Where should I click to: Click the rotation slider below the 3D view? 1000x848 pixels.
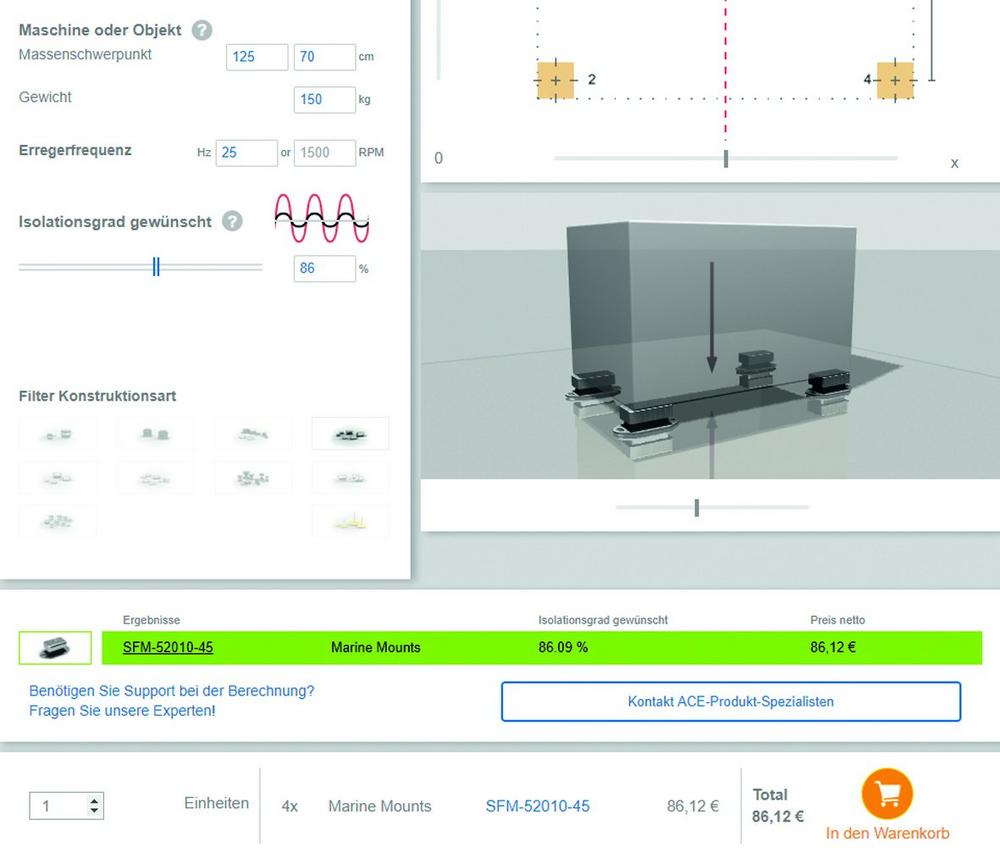[712, 508]
